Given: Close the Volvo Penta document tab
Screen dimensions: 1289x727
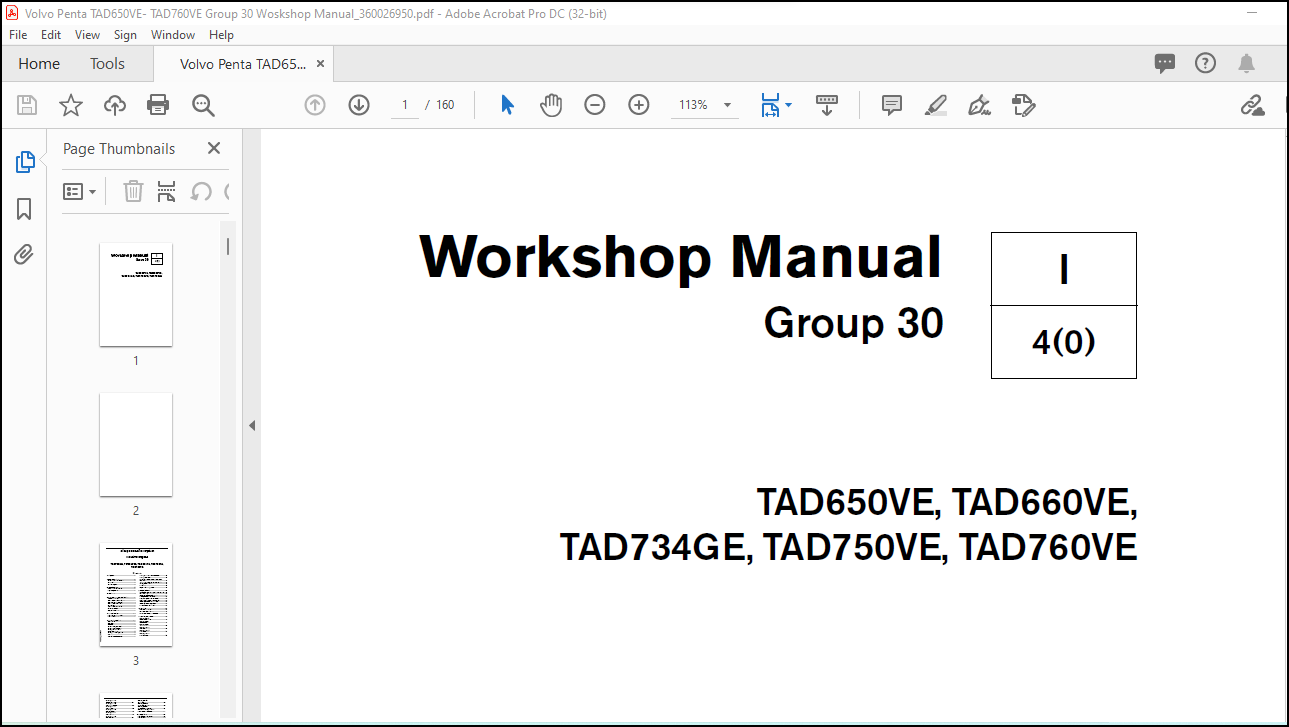Looking at the screenshot, I should 320,64.
